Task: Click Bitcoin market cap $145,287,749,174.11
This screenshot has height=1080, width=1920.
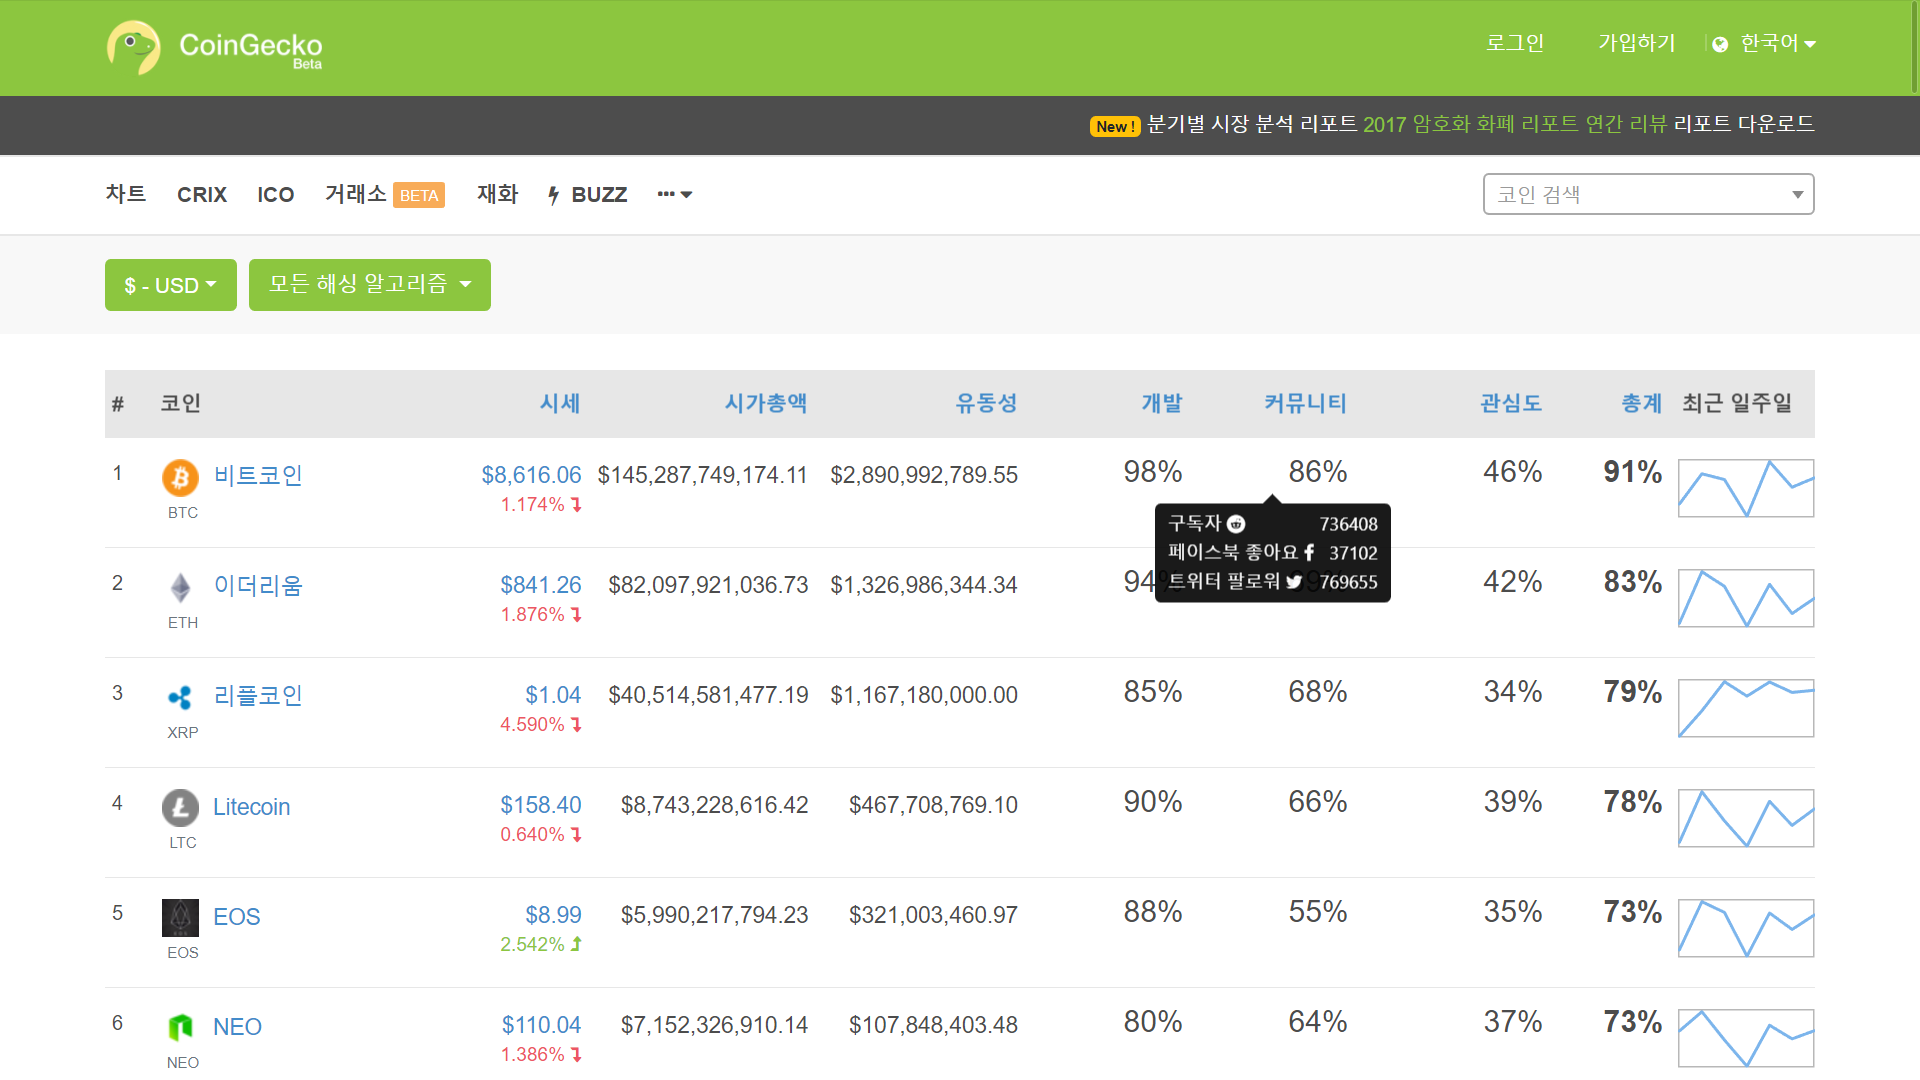Action: (x=702, y=475)
